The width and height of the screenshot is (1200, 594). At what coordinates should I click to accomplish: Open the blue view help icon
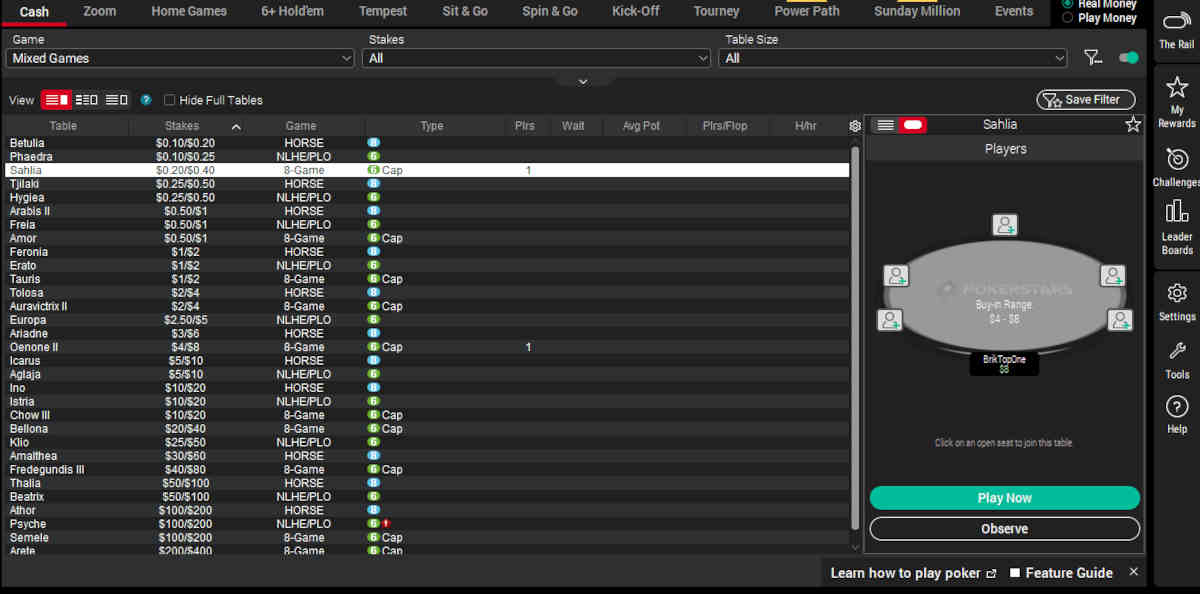click(146, 100)
